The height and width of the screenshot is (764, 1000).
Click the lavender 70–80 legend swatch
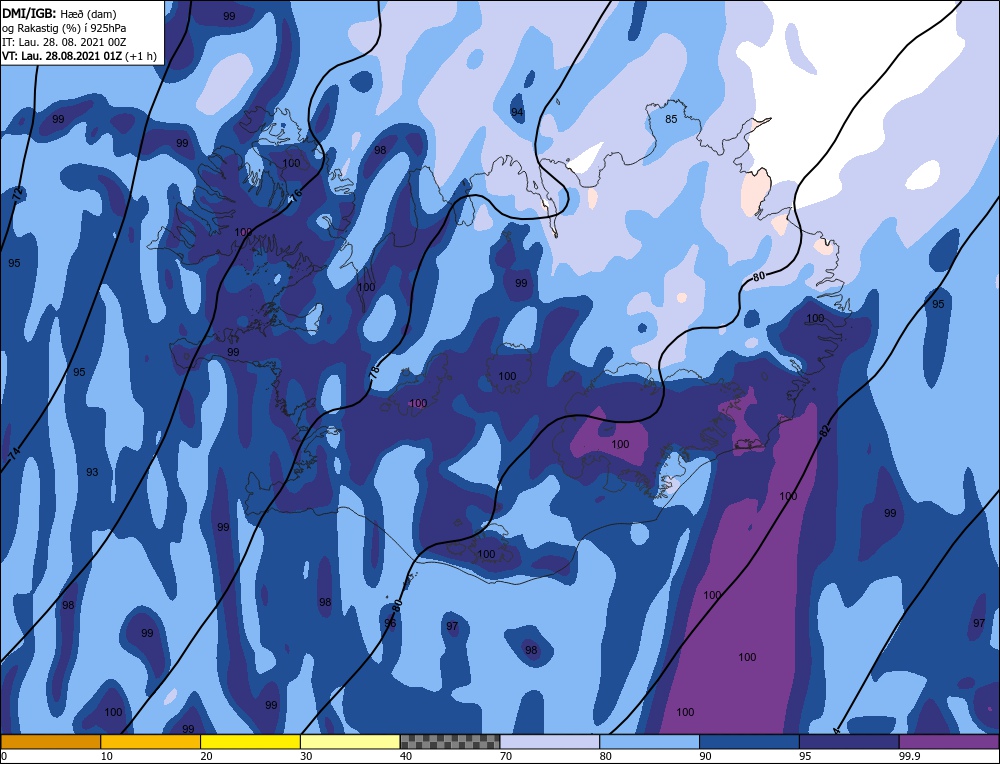[550, 742]
